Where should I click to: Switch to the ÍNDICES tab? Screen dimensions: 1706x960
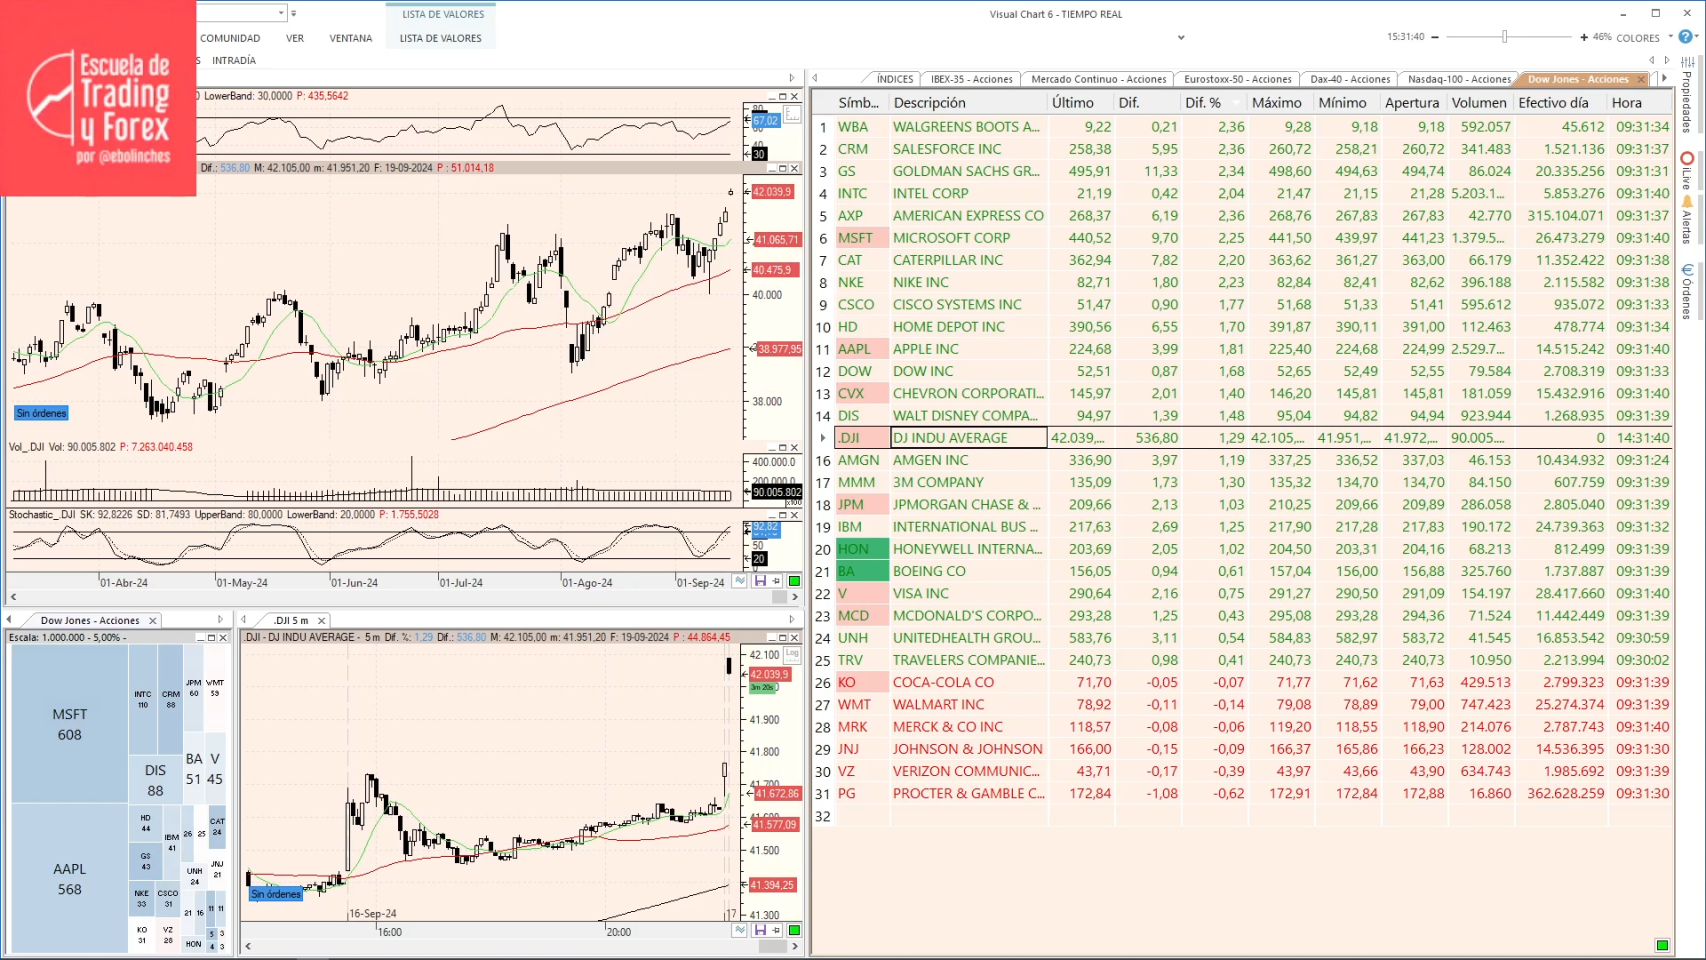click(895, 79)
